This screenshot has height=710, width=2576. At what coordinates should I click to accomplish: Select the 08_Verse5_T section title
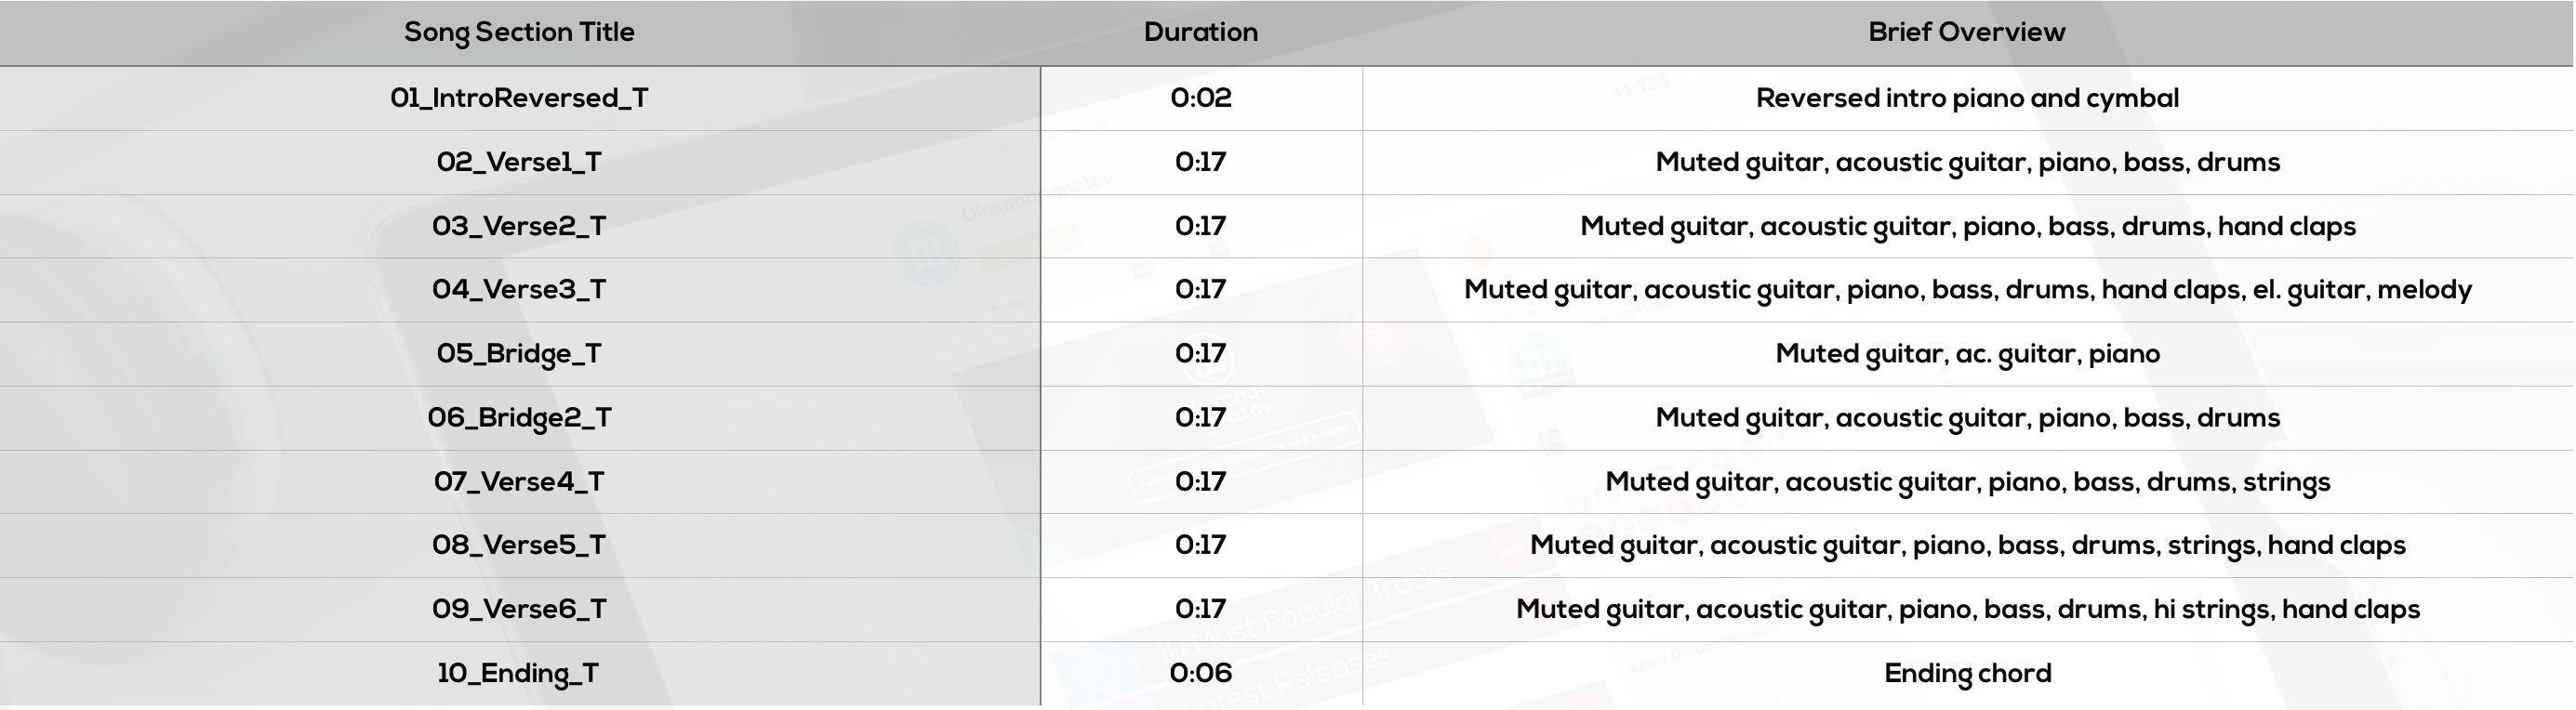pos(519,545)
